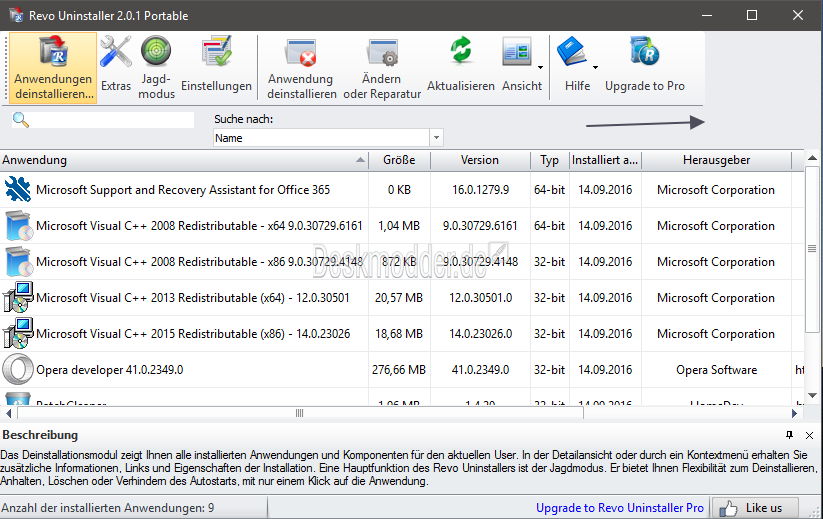Pin the Beschreibung panel
This screenshot has width=823, height=519.
(x=789, y=435)
